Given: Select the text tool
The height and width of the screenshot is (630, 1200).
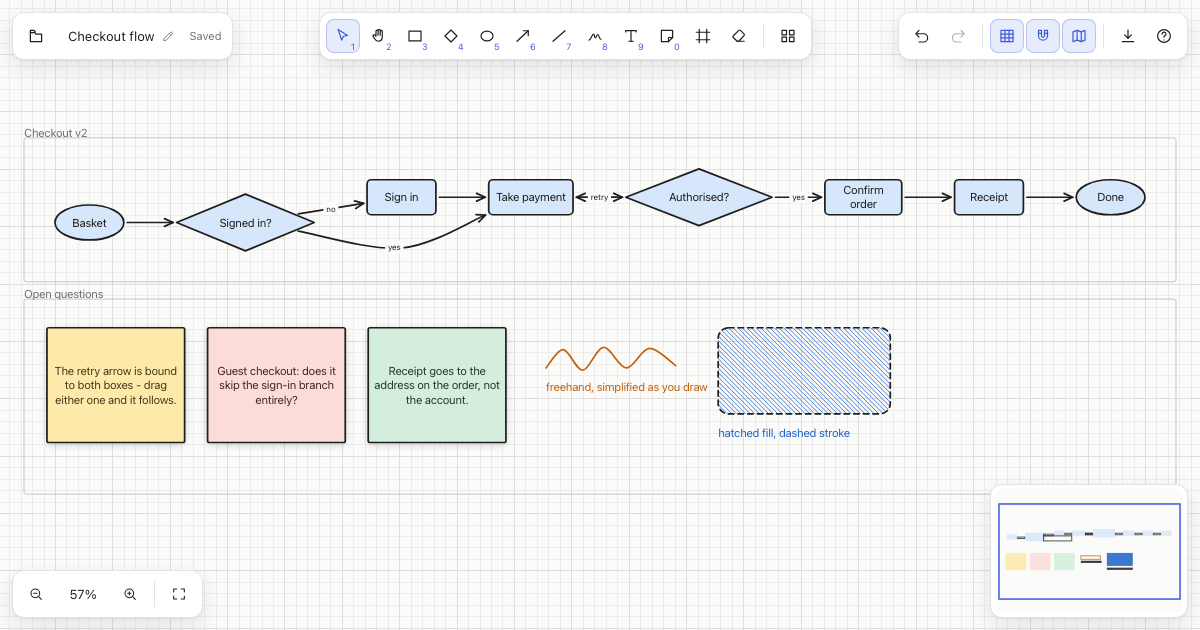Looking at the screenshot, I should 631,36.
